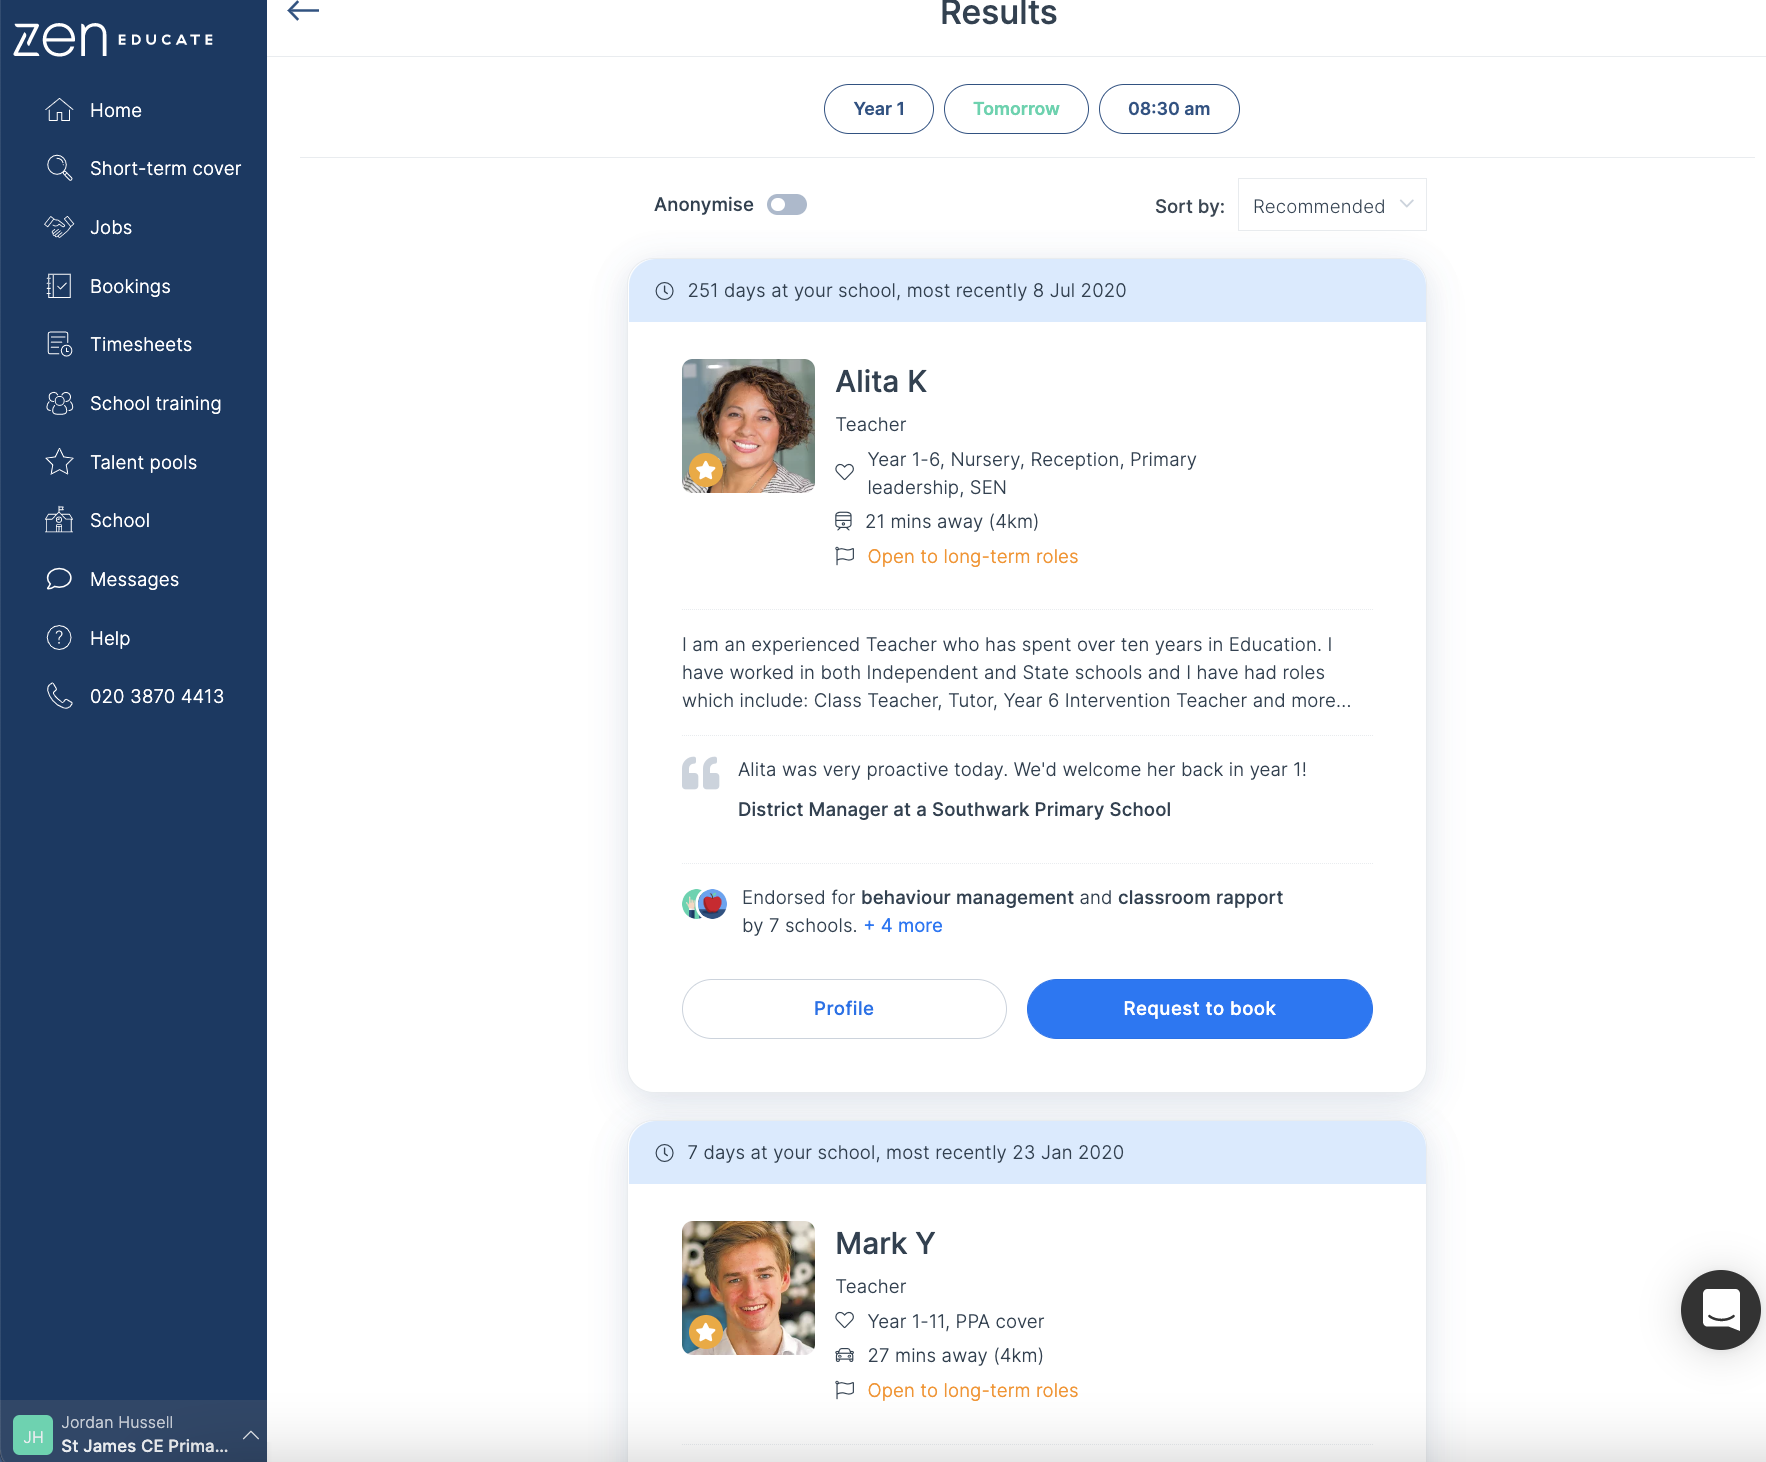Viewport: 1766px width, 1462px height.
Task: Click the phone icon in sidebar
Action: (x=60, y=696)
